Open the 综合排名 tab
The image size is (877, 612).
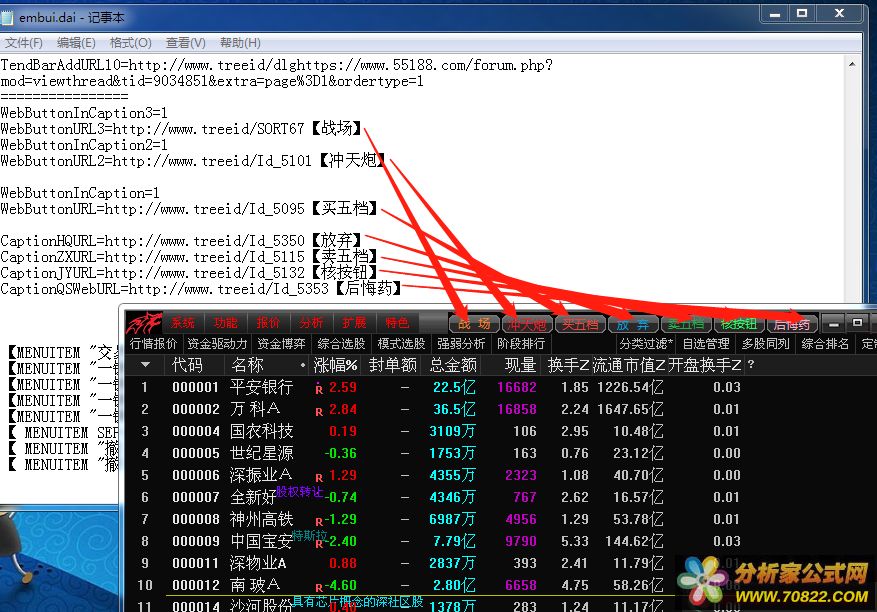pos(825,343)
